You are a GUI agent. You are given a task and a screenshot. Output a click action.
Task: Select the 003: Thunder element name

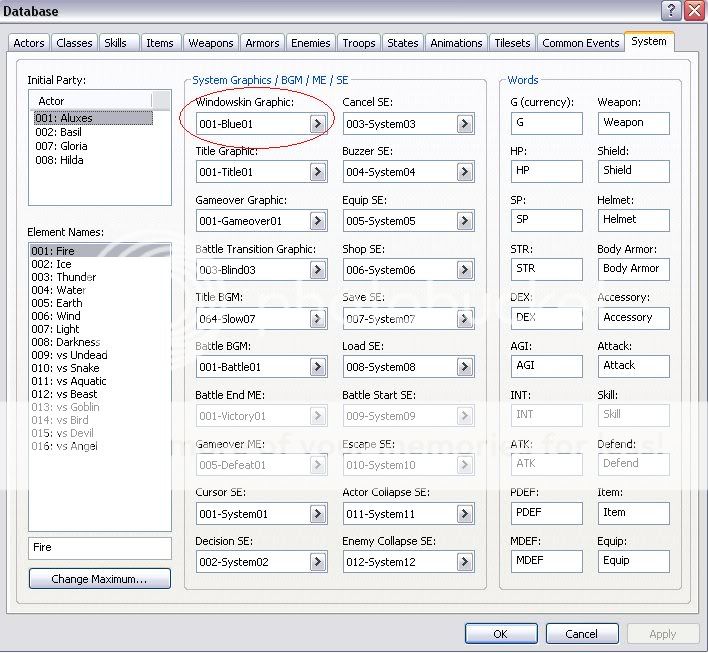63,277
